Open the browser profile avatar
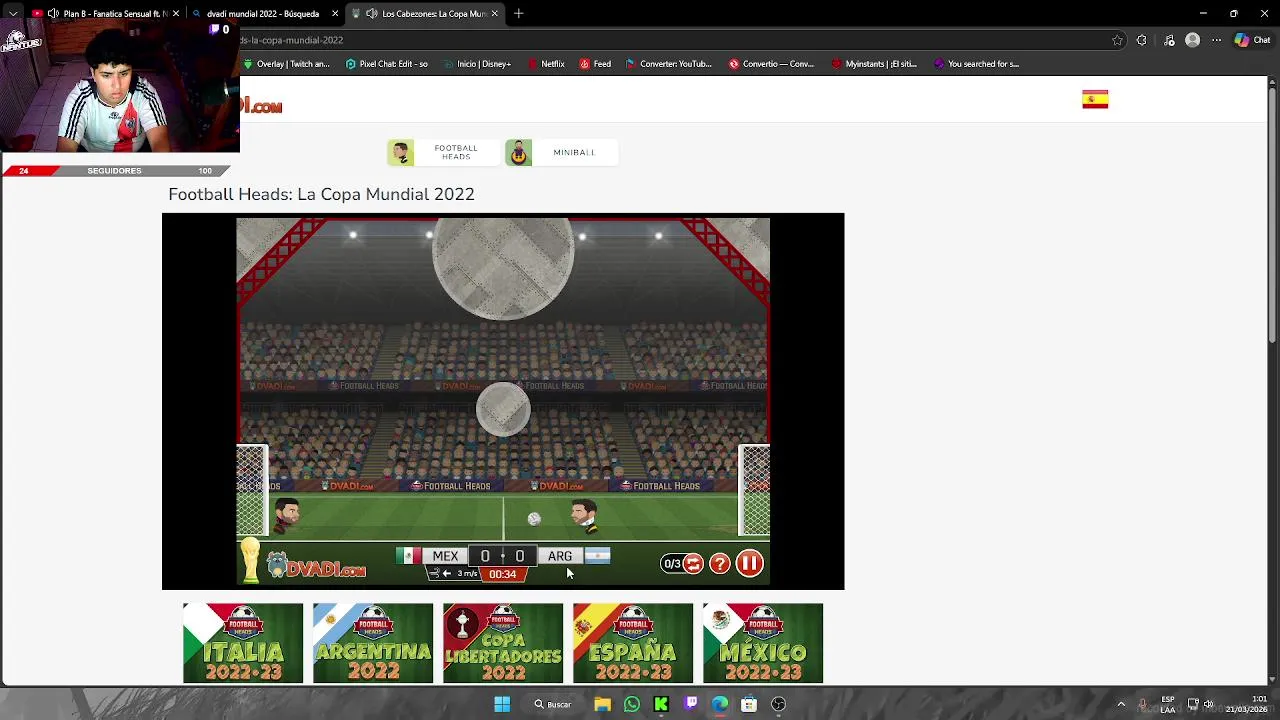The width and height of the screenshot is (1280, 720). coord(1192,40)
